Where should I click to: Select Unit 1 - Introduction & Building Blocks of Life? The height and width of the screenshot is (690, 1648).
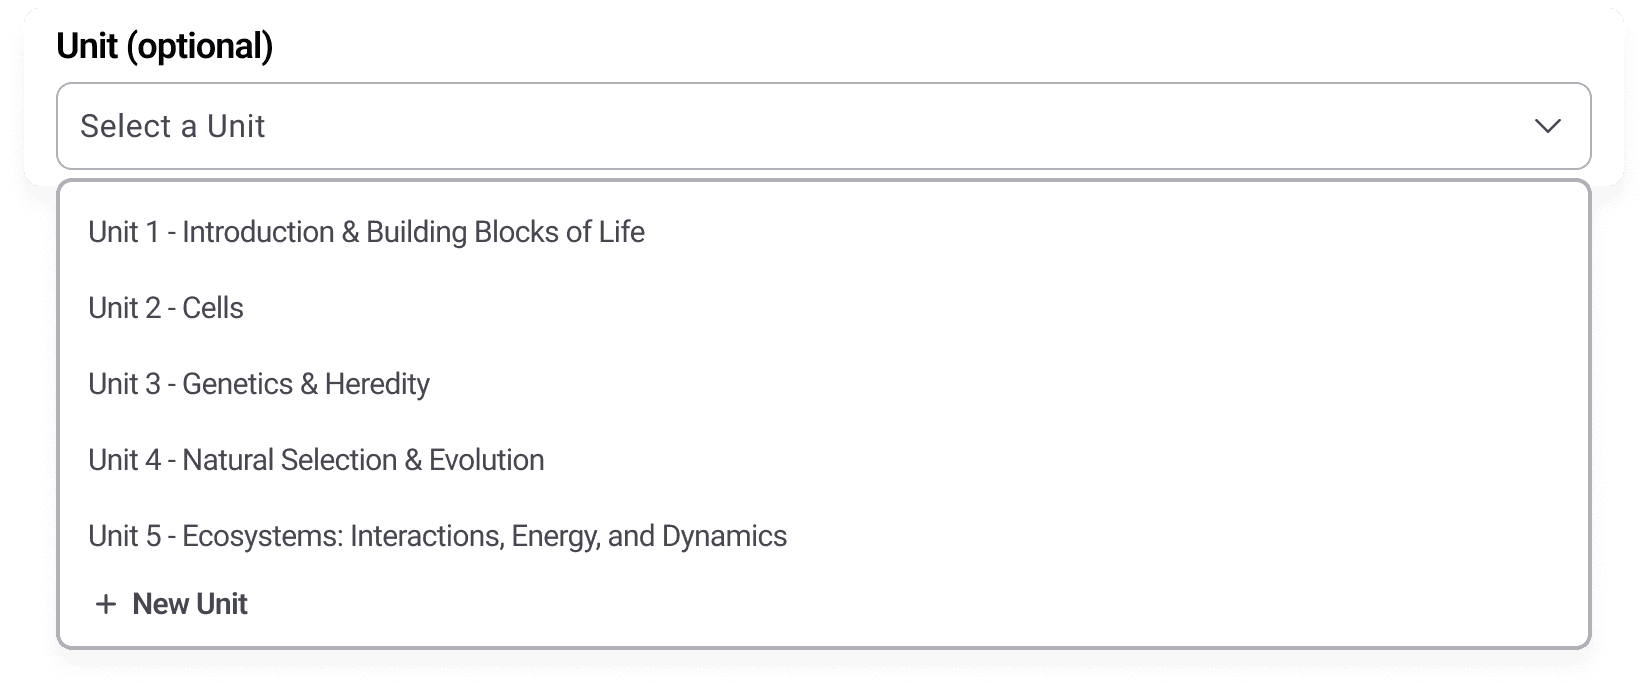click(366, 232)
